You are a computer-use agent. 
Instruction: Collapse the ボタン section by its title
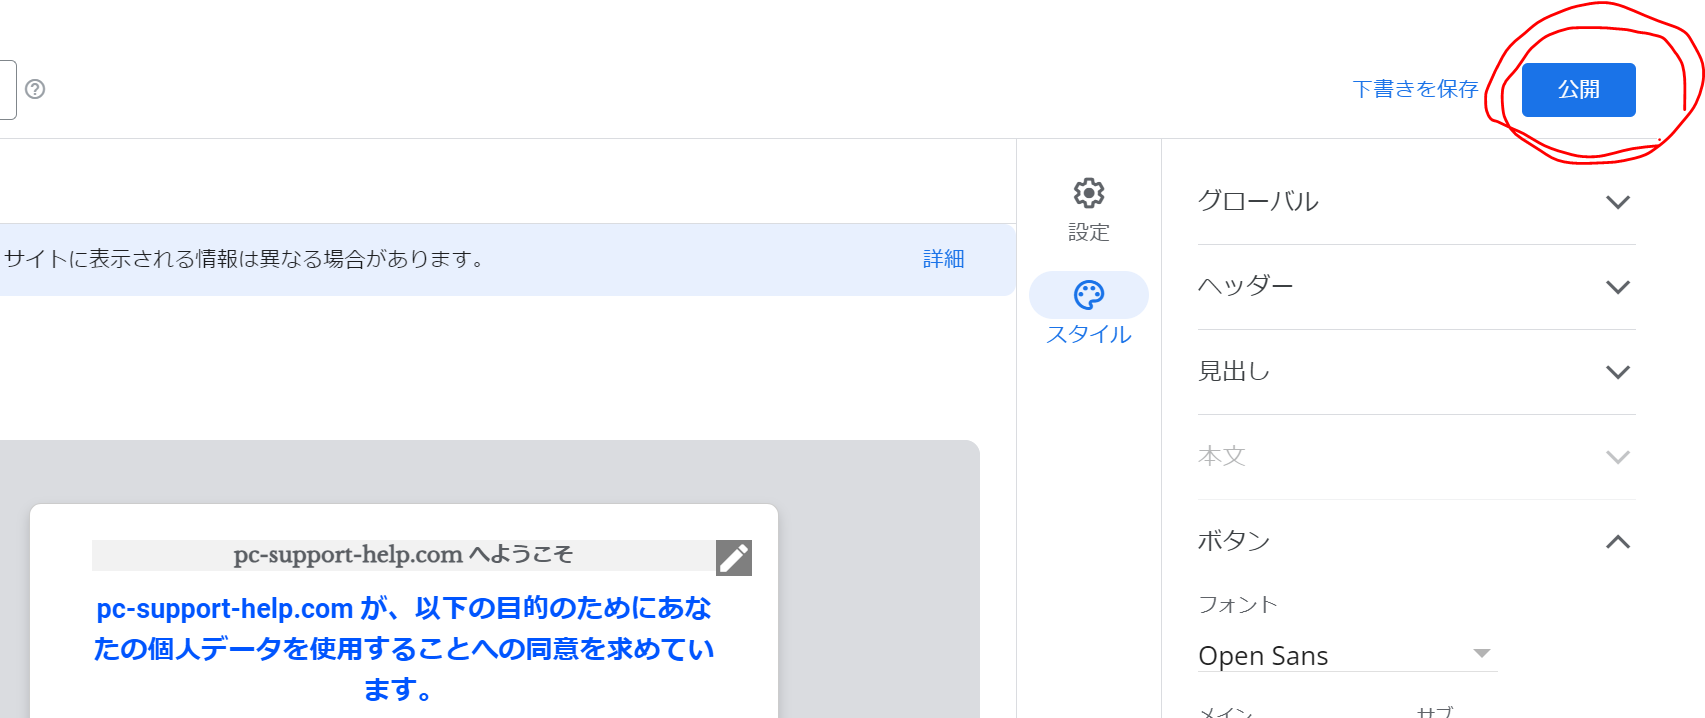pos(1234,542)
